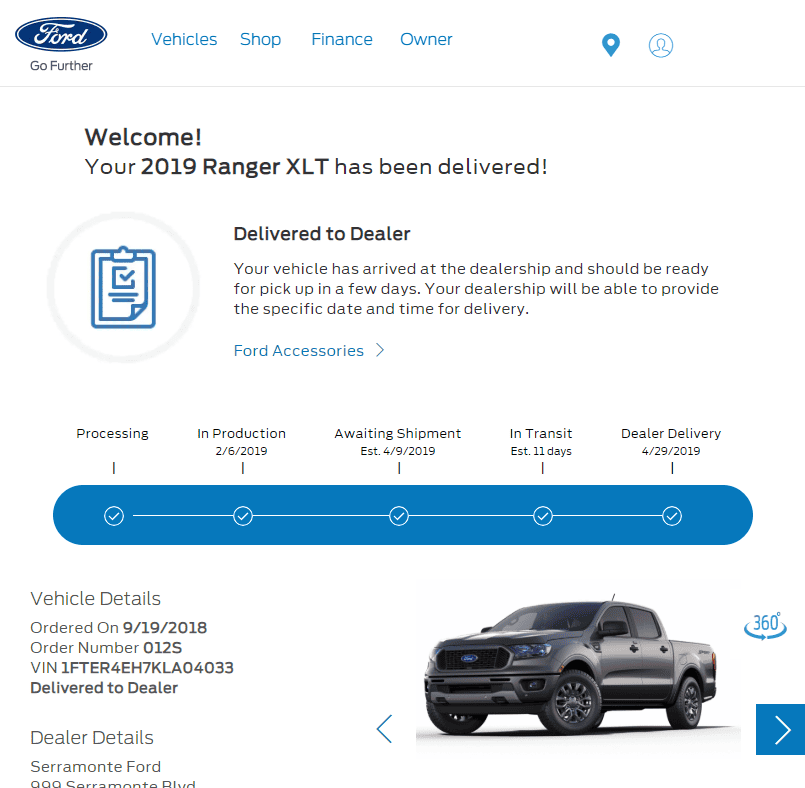
Task: Click the Est. 11 days transit estimate
Action: 541,451
